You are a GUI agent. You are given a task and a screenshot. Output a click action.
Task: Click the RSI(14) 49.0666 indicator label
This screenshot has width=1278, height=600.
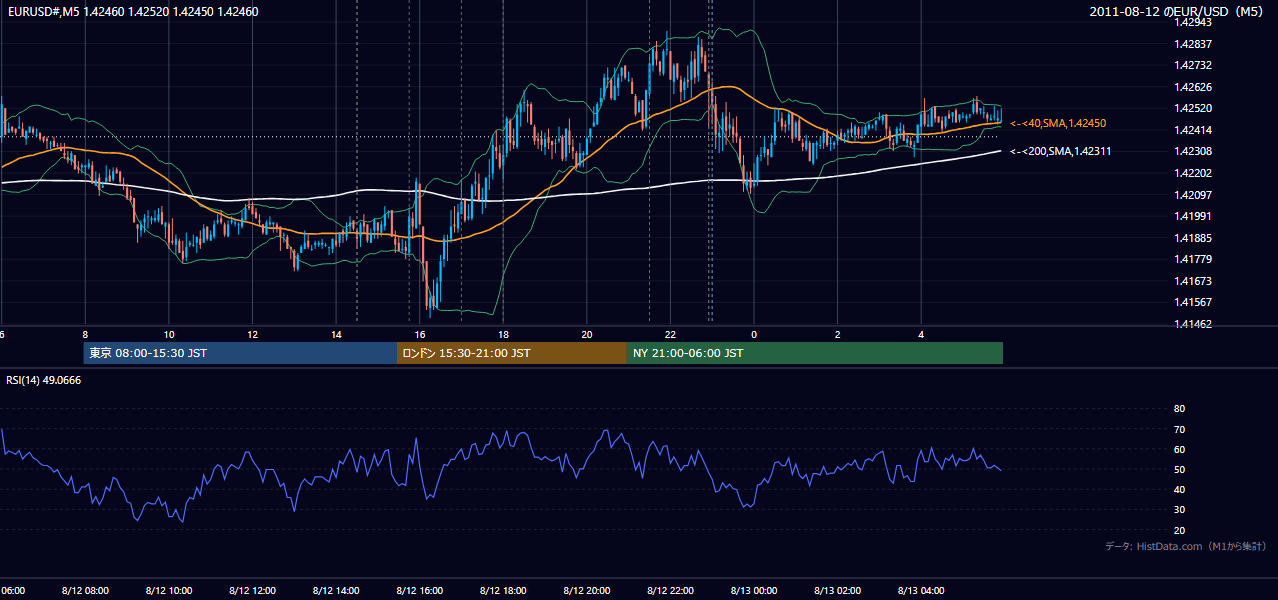44,380
